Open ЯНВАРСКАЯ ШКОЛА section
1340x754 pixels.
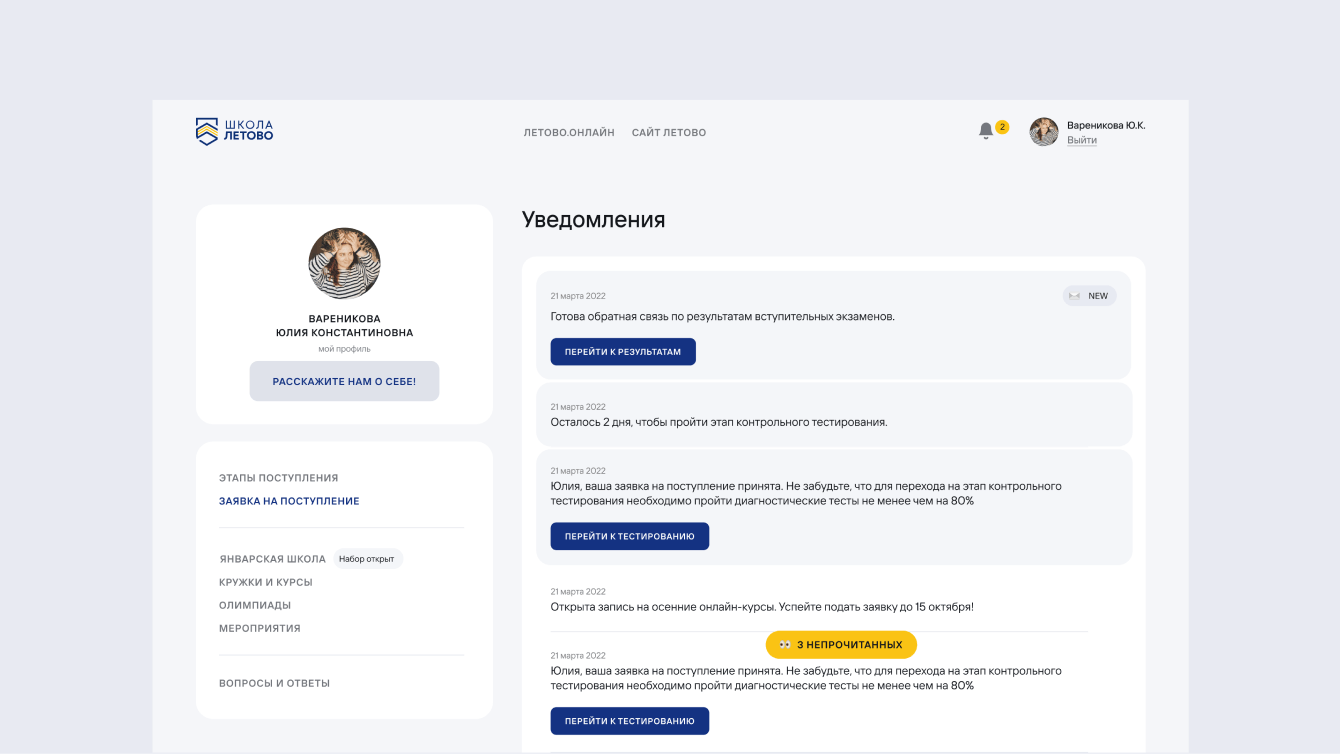[272, 559]
